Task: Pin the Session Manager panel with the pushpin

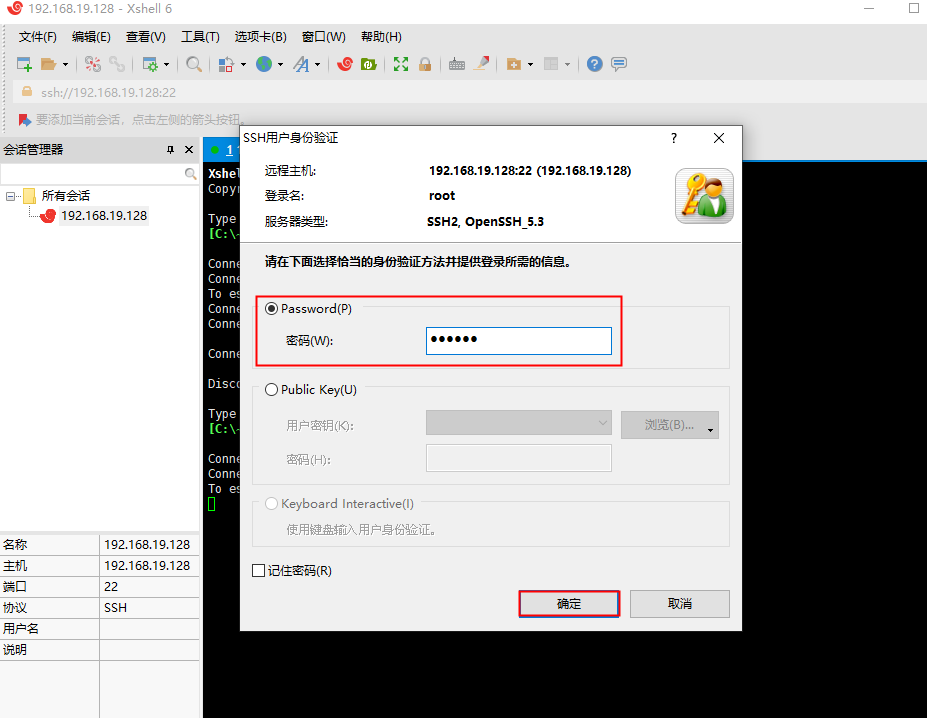Action: click(170, 150)
